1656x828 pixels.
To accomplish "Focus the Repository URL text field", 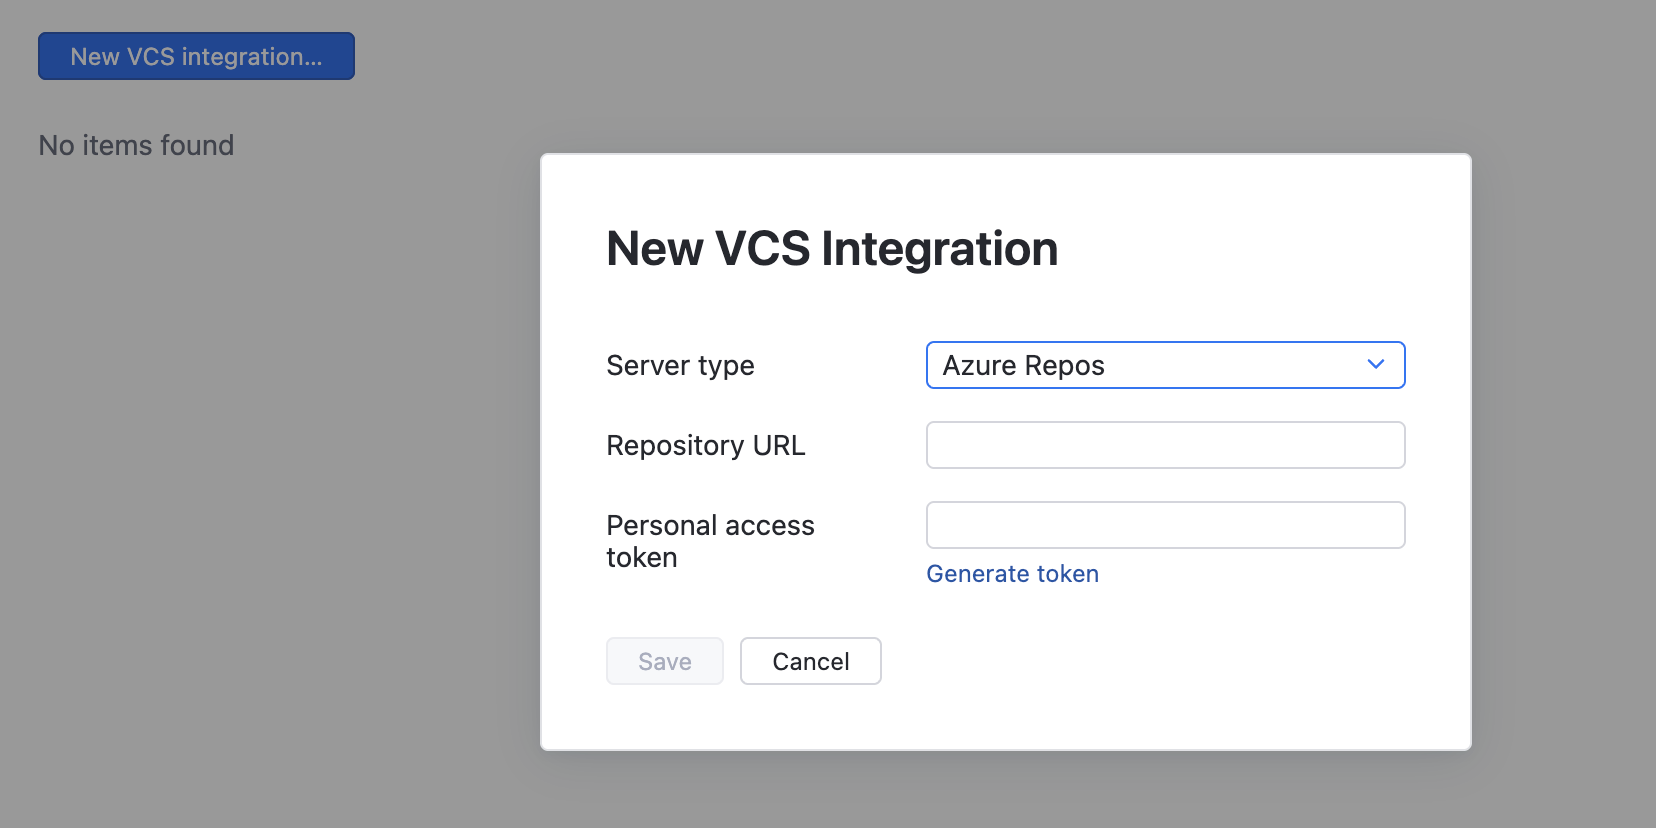I will 1165,445.
